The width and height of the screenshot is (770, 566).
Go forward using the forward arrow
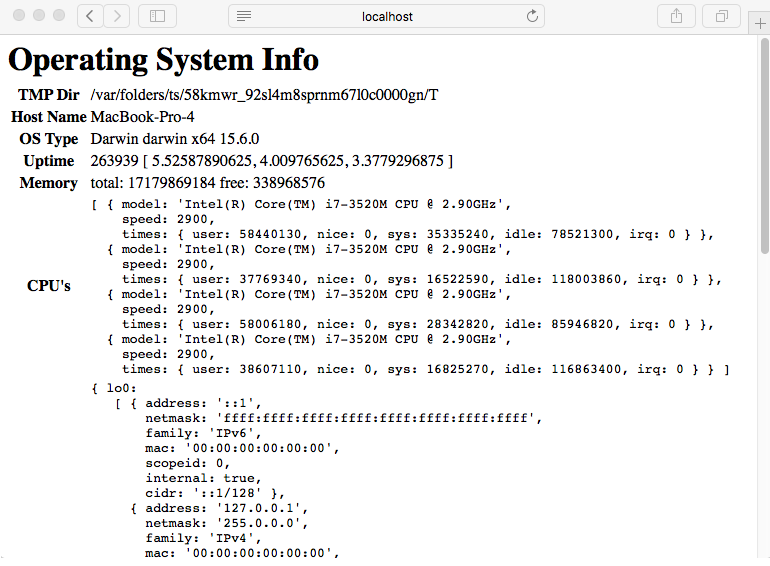click(x=117, y=16)
